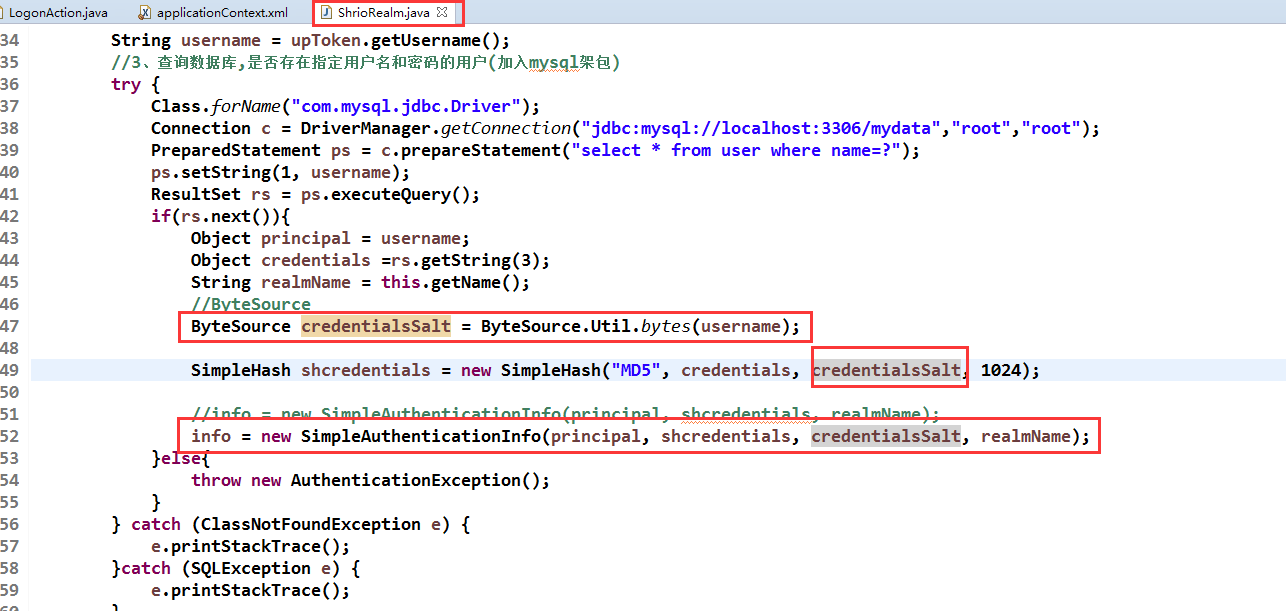Close the ShrioRealm.java tab
The height and width of the screenshot is (611, 1286).
442,12
